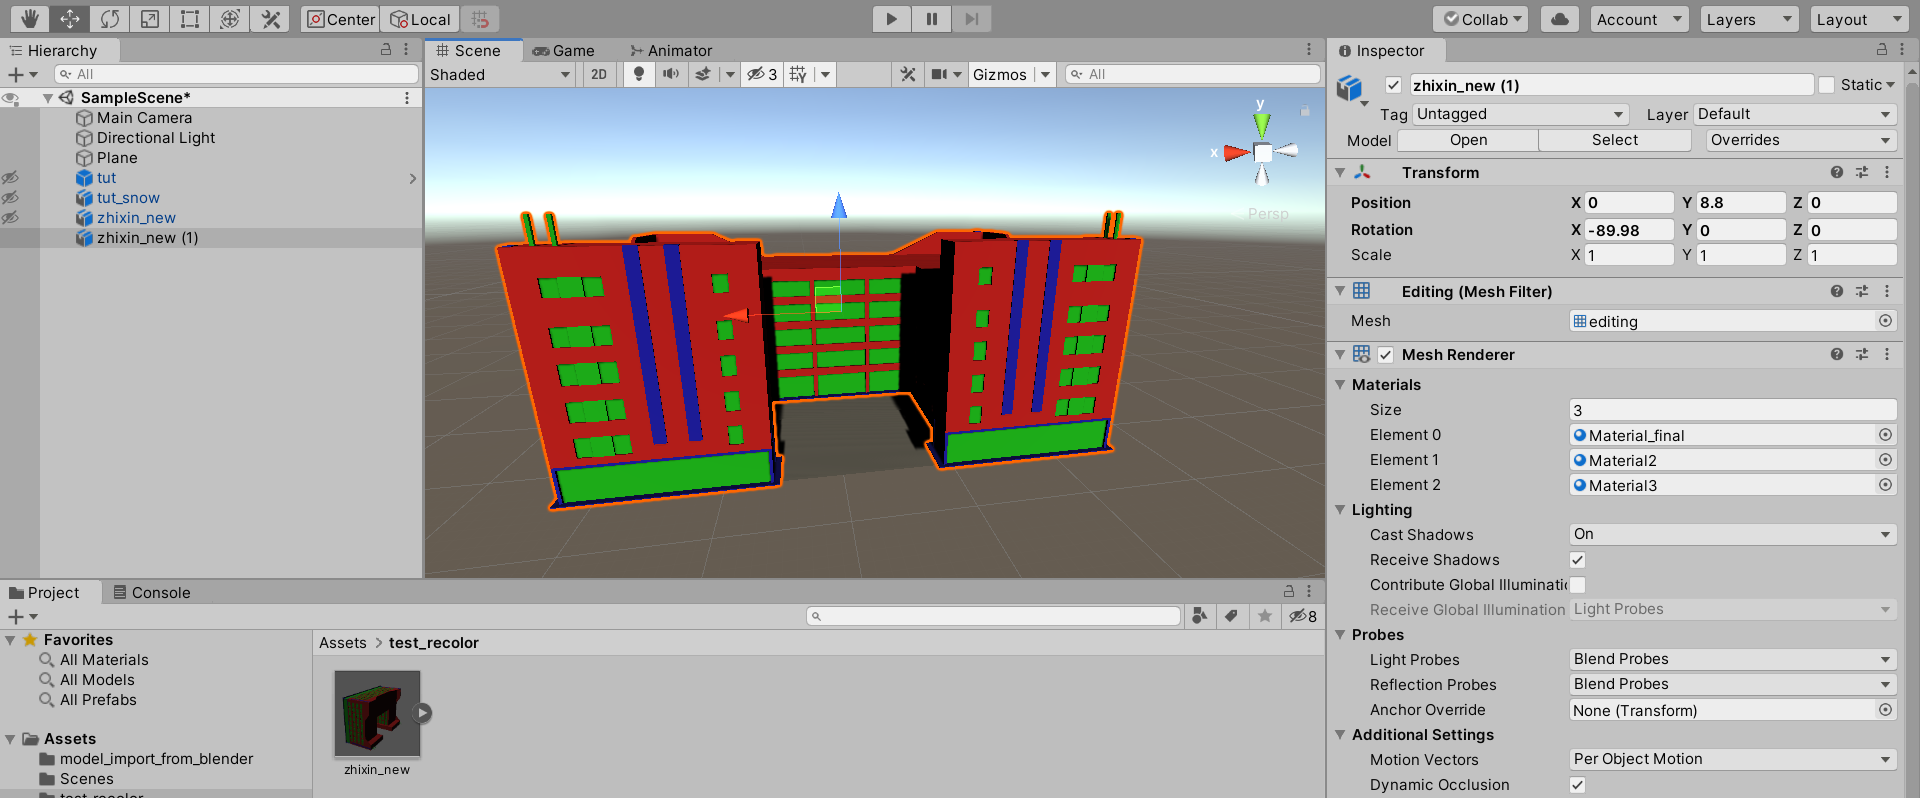Click the model Select button

1614,140
